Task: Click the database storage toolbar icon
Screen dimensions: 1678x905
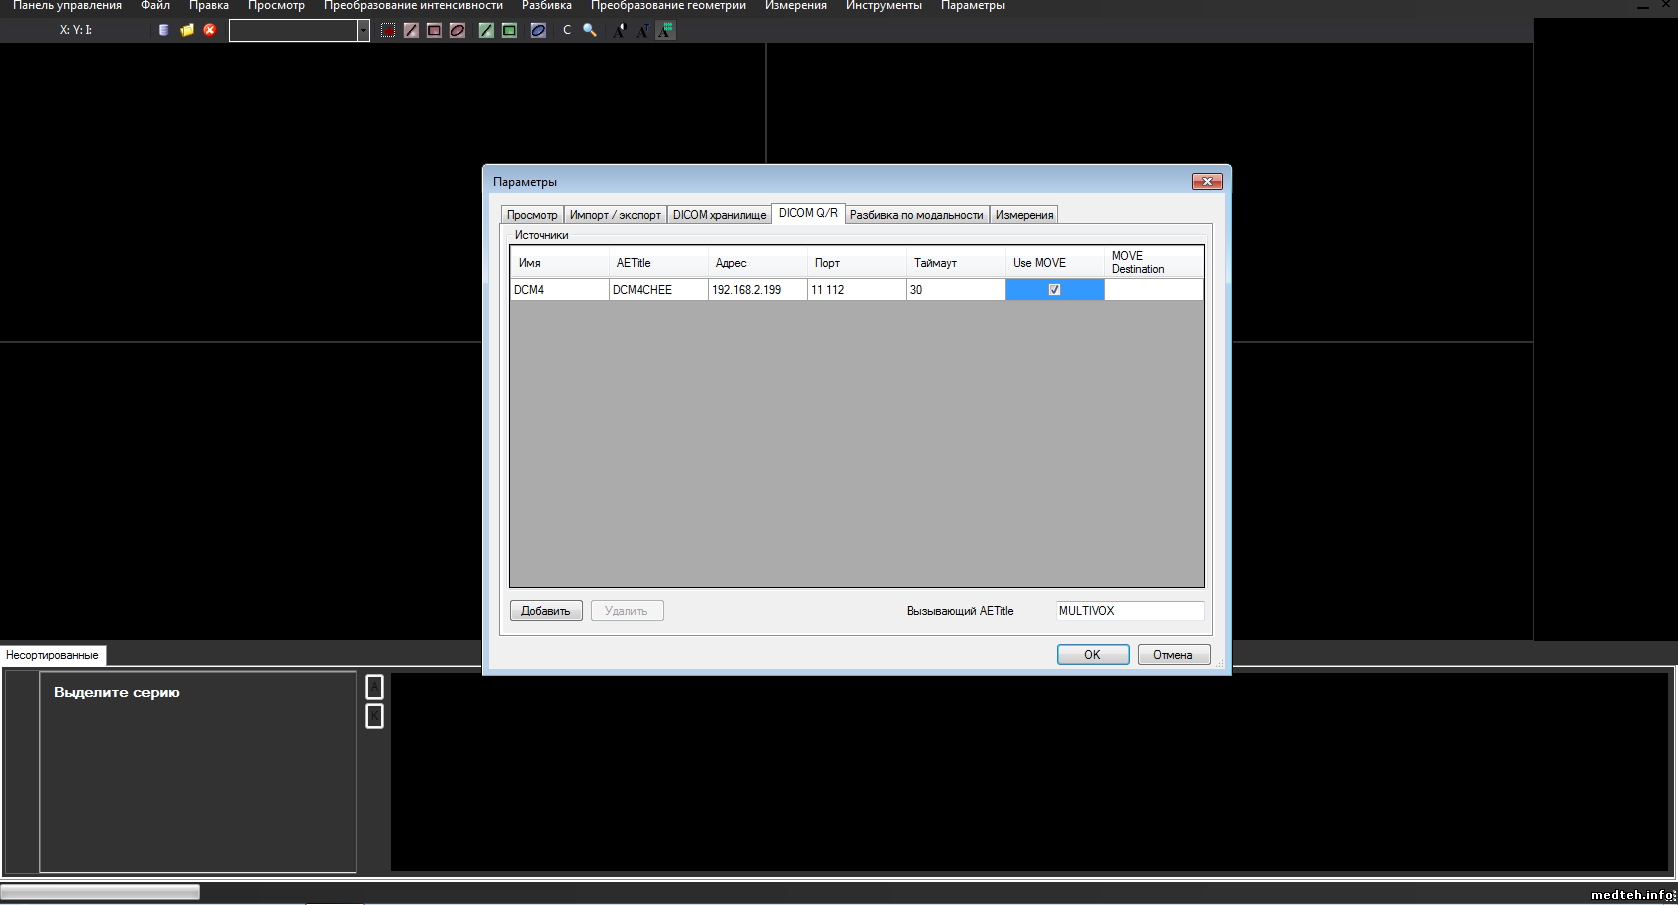Action: coord(164,30)
